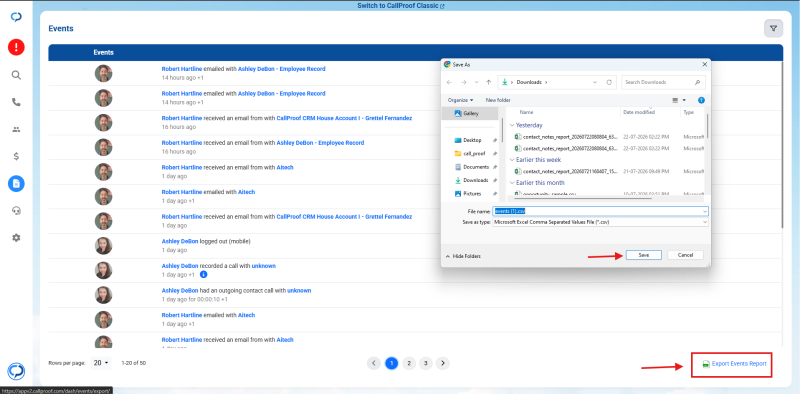Collapse the Yesterday group
800x394 pixels.
pos(512,125)
